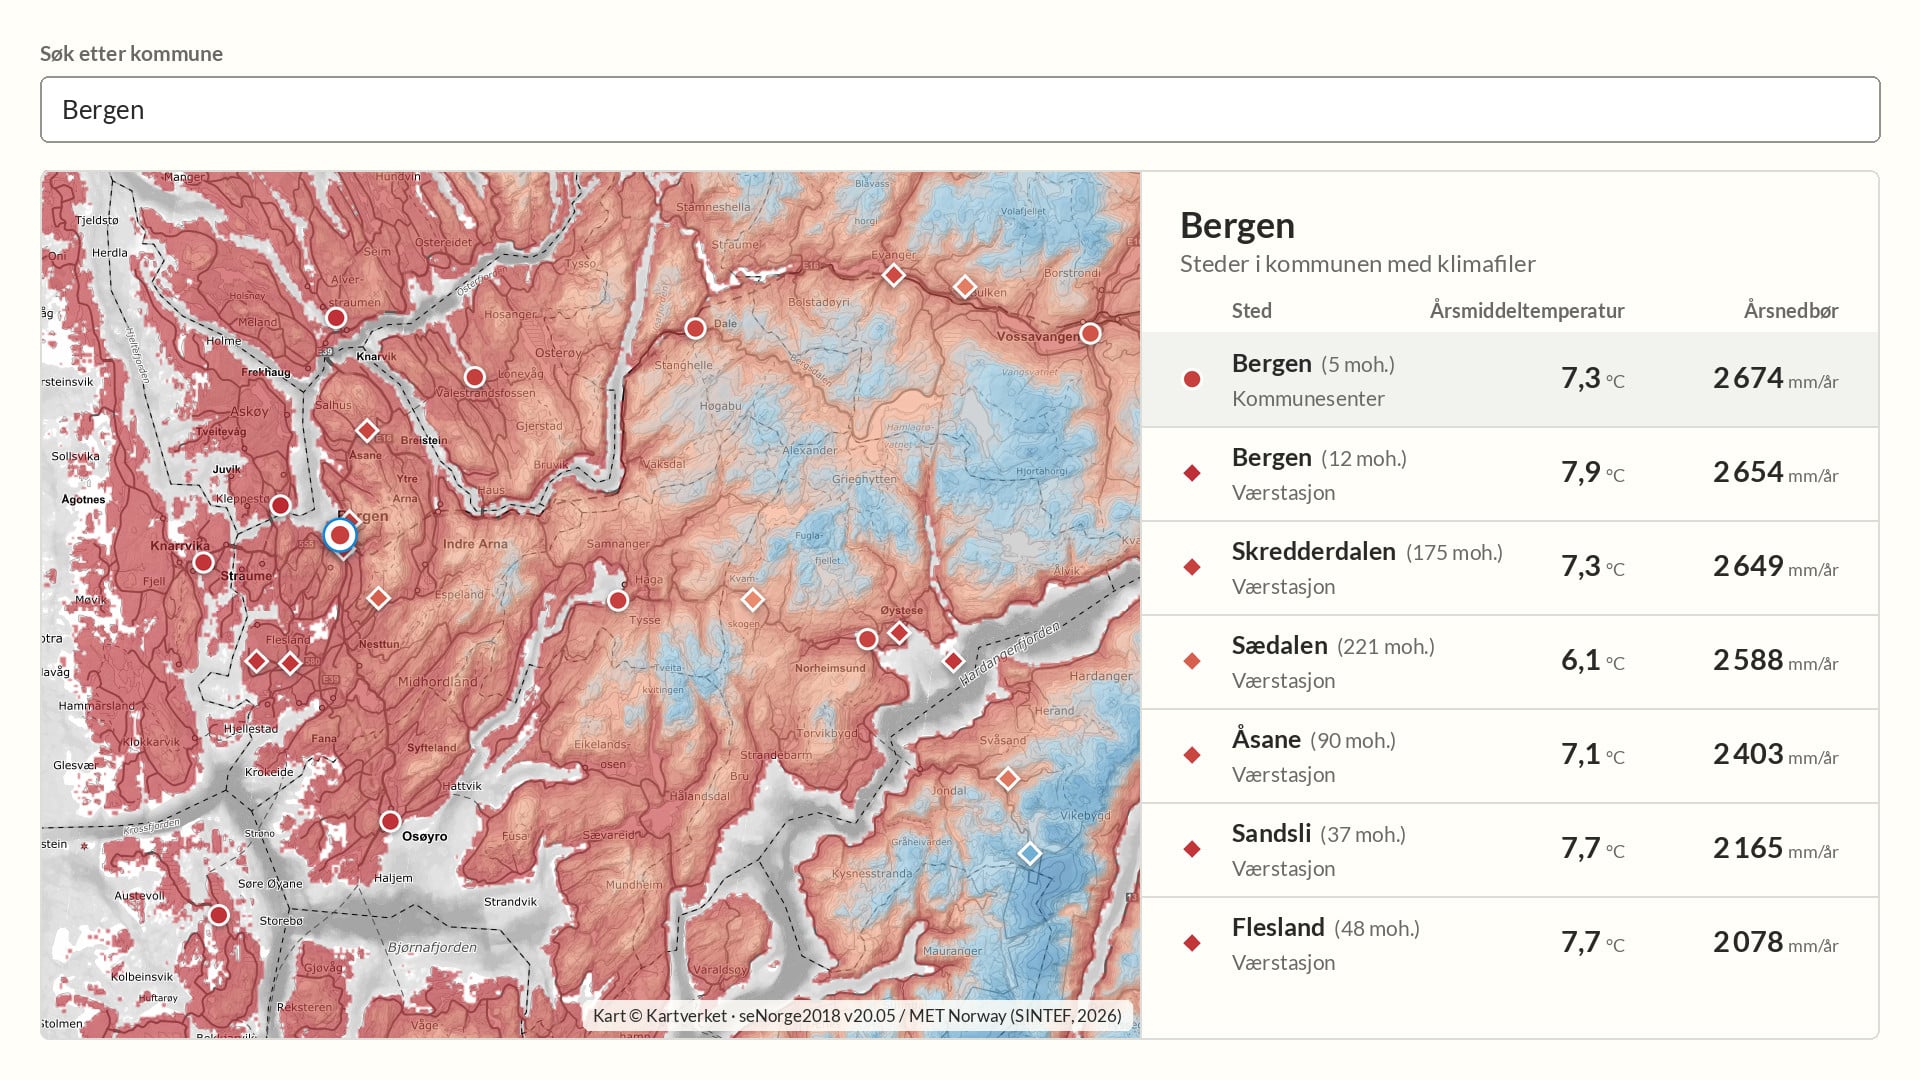Open the Sandsli weather station row
Viewport: 1920px width, 1080px height.
(1510, 850)
